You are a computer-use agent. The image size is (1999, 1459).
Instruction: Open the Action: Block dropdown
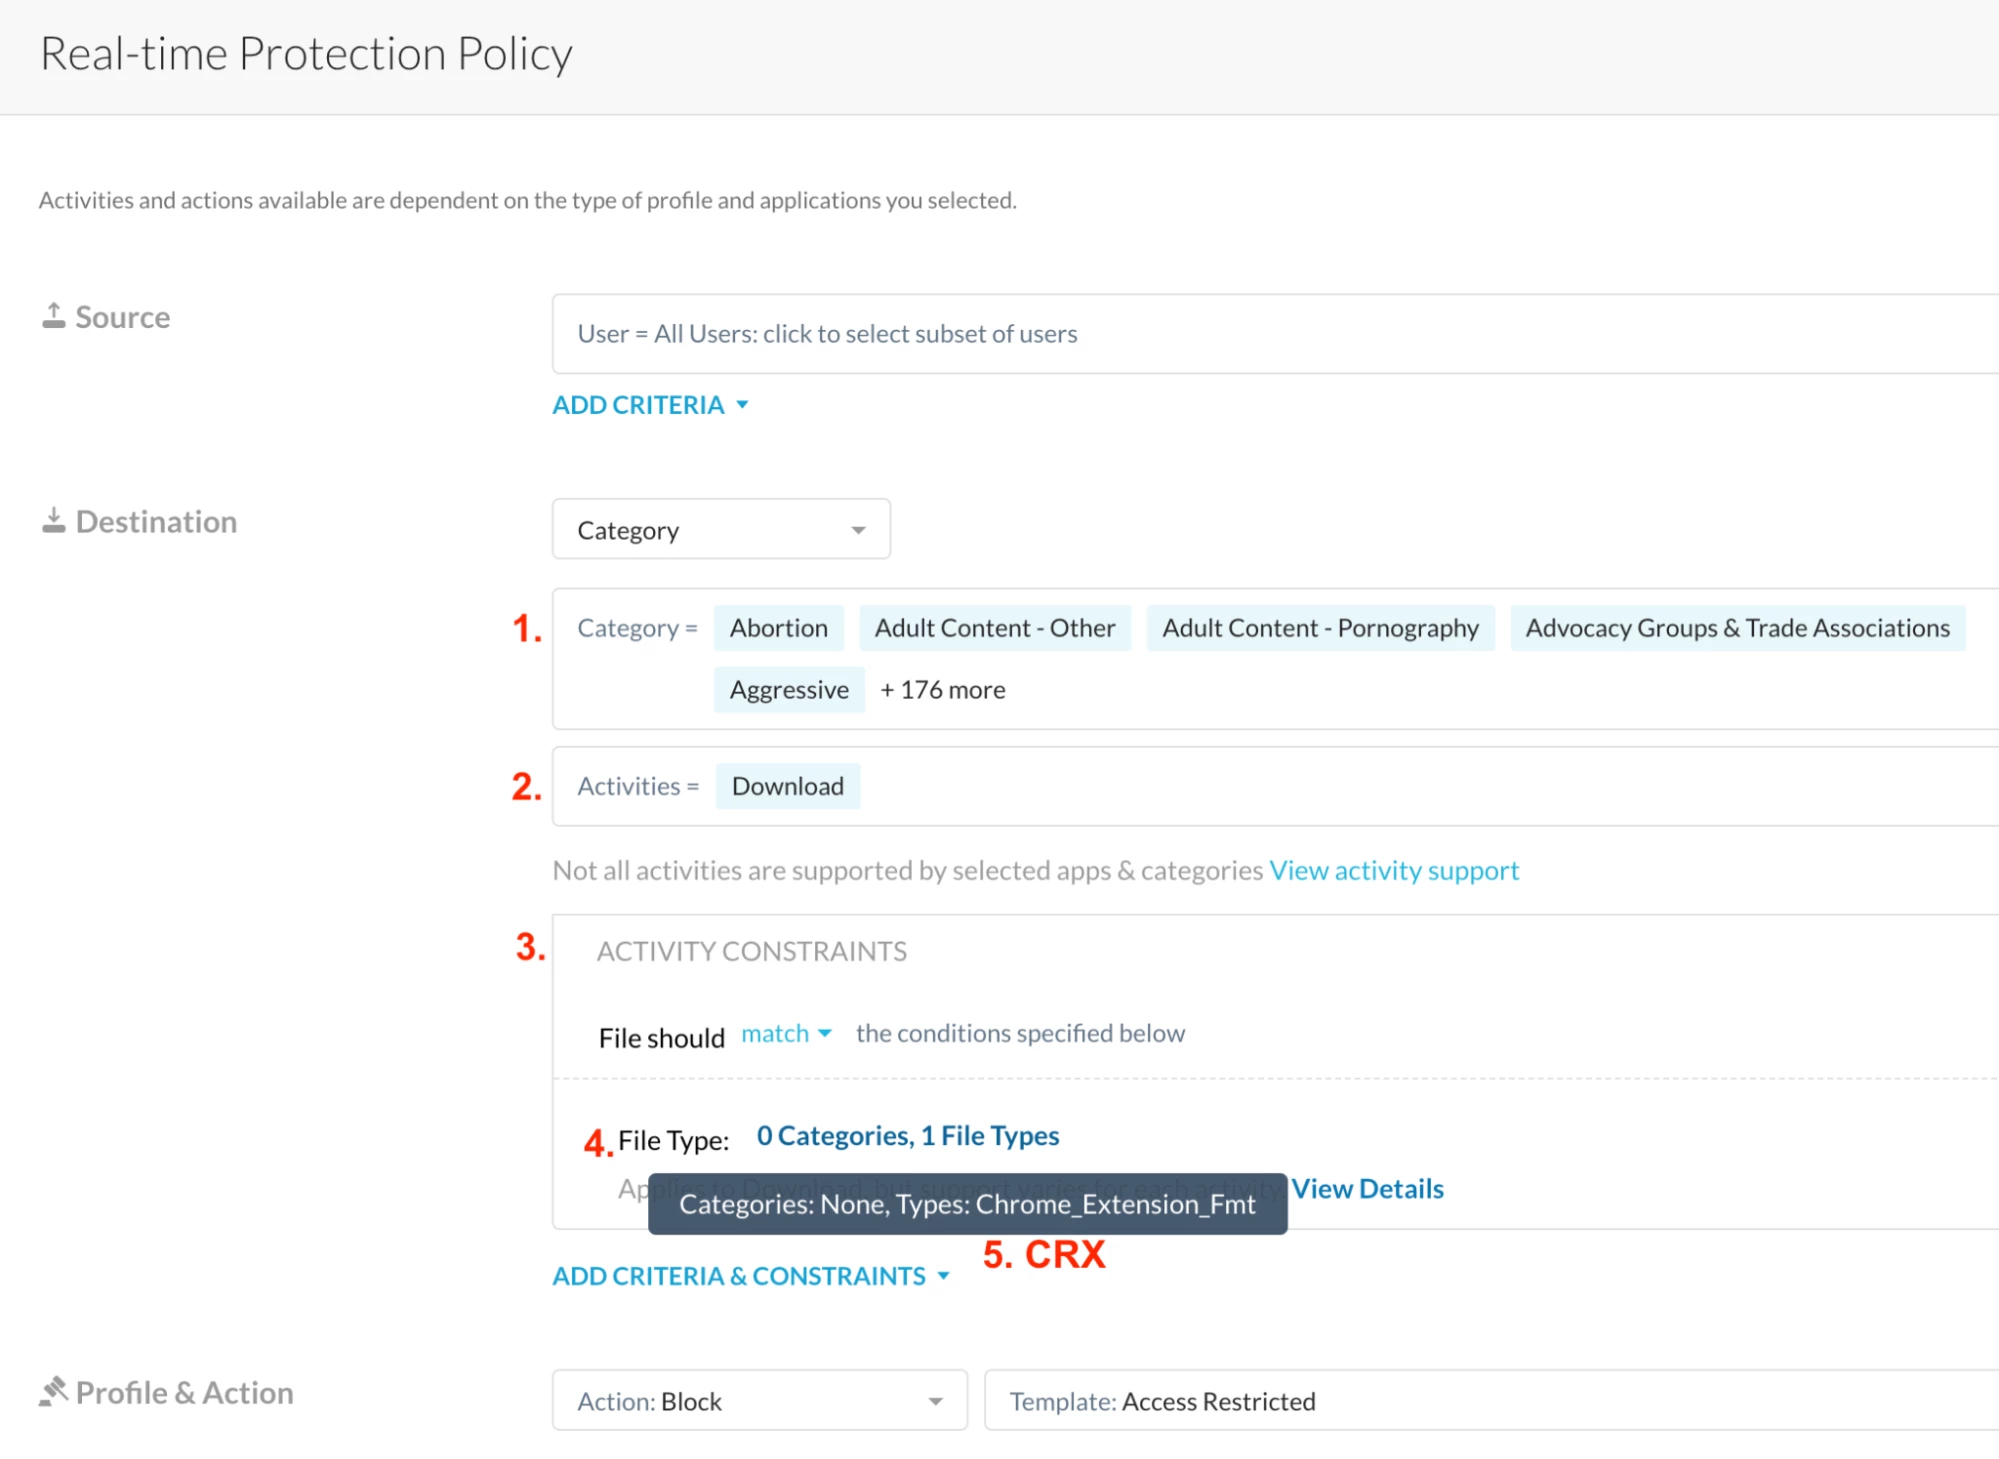(x=759, y=1400)
